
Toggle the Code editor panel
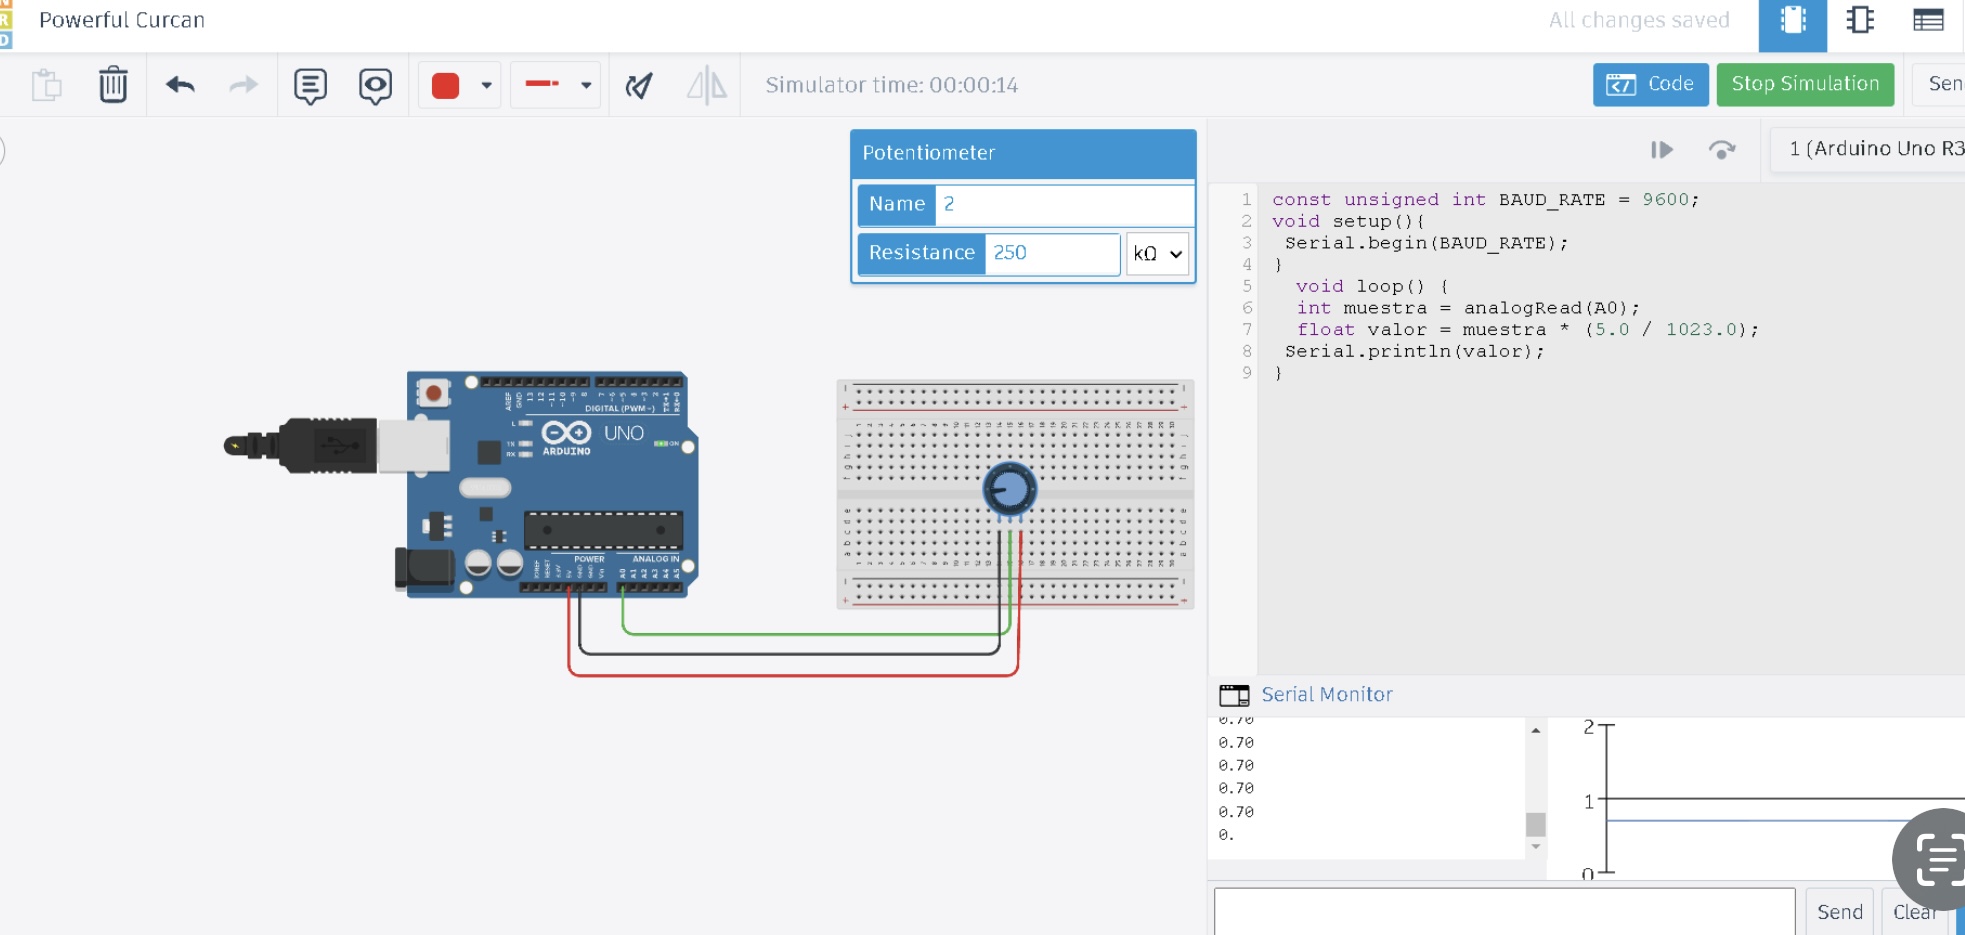click(1650, 84)
